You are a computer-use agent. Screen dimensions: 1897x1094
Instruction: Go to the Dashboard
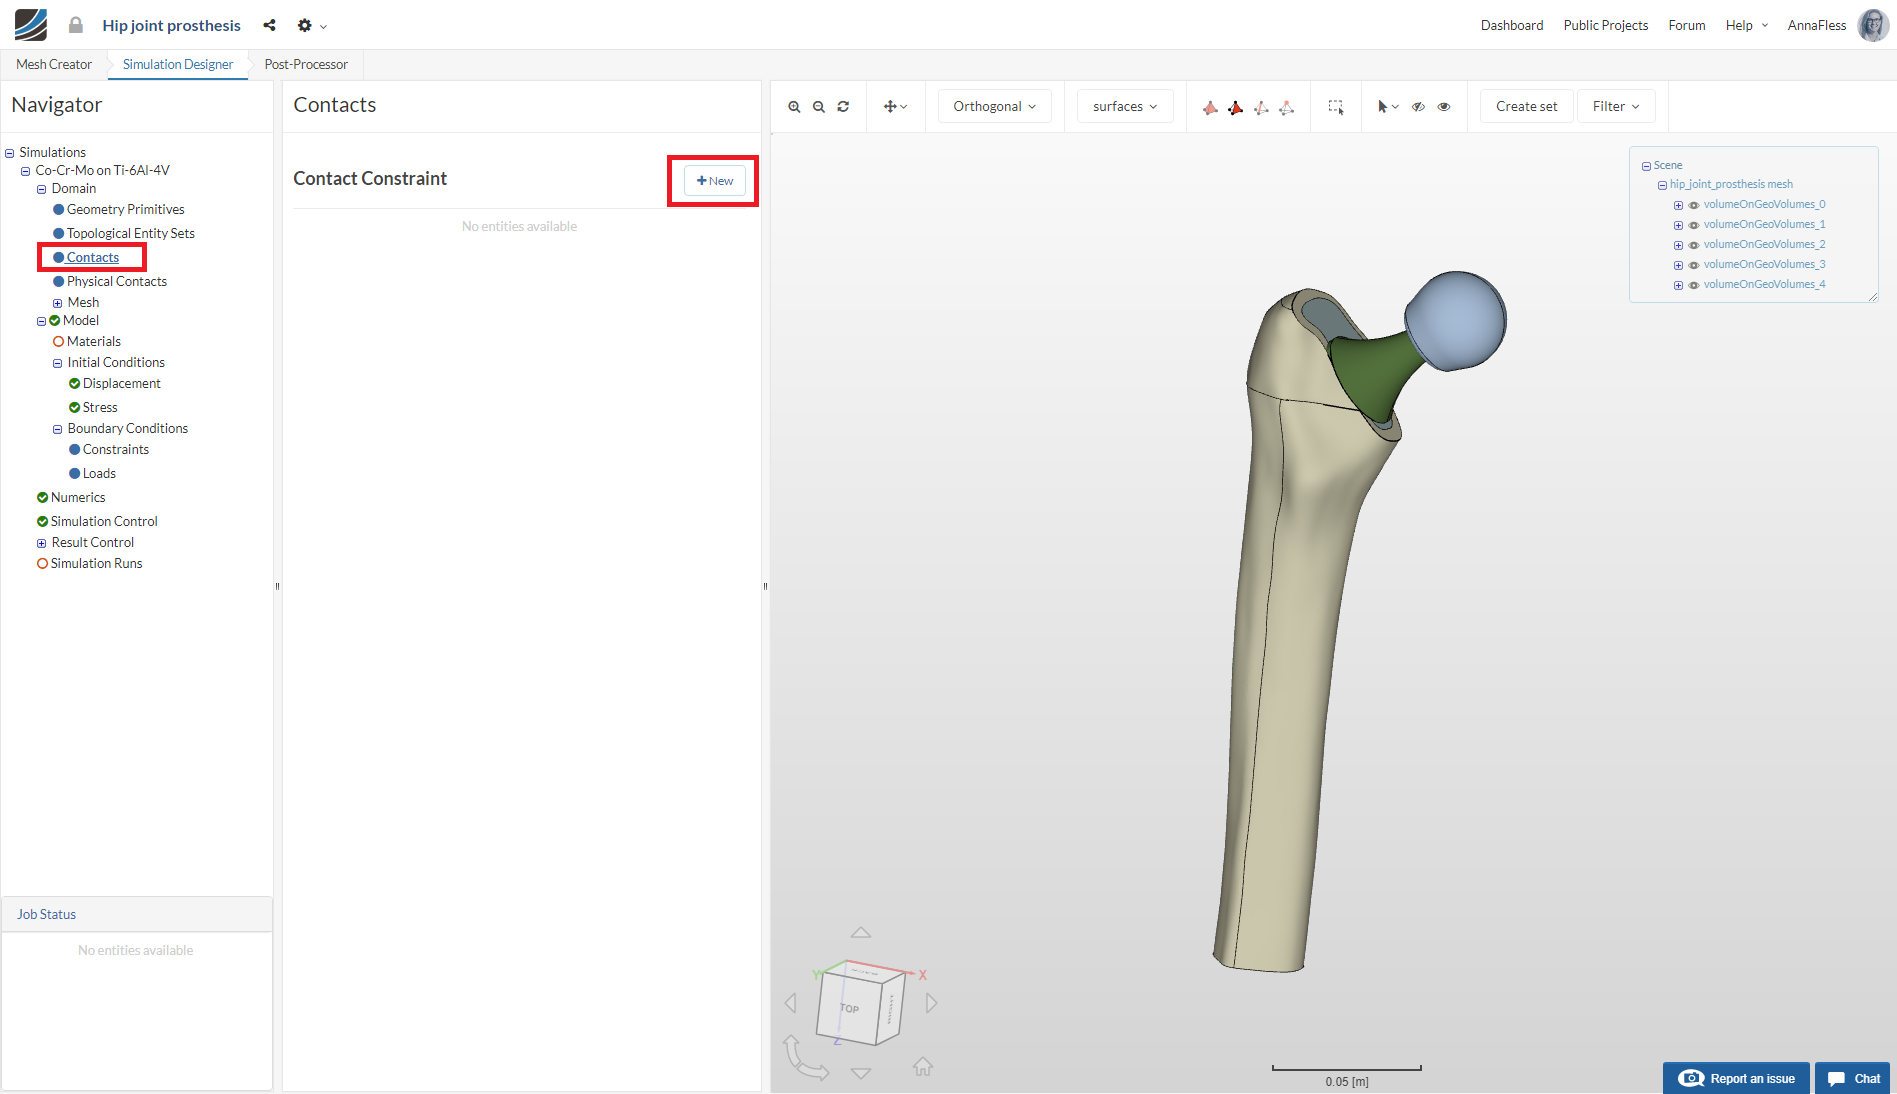pos(1512,25)
